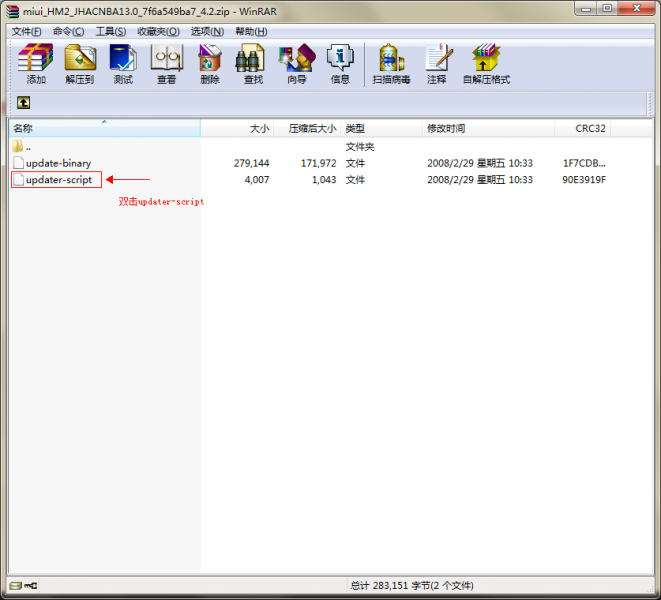Close the WinRAR window
661x600 pixels.
click(x=637, y=8)
